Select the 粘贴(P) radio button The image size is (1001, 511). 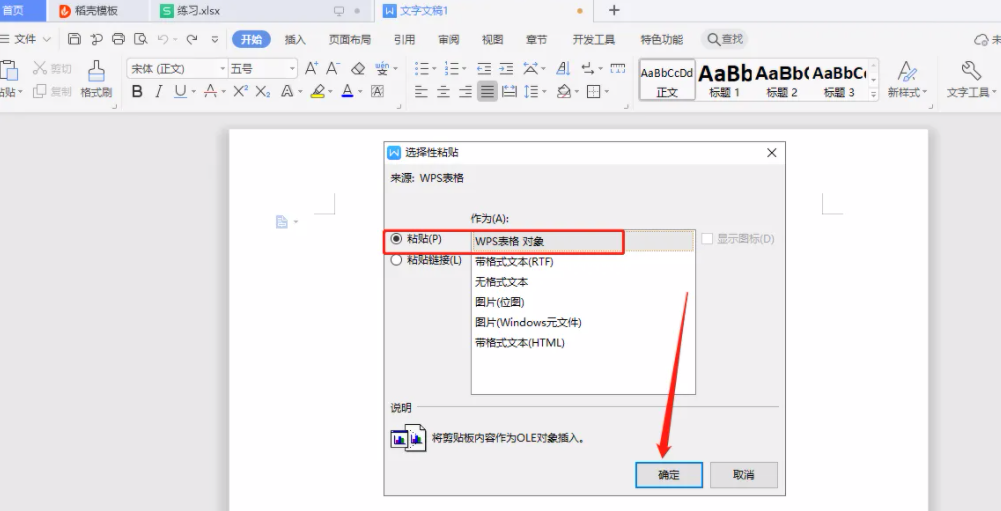(x=396, y=239)
